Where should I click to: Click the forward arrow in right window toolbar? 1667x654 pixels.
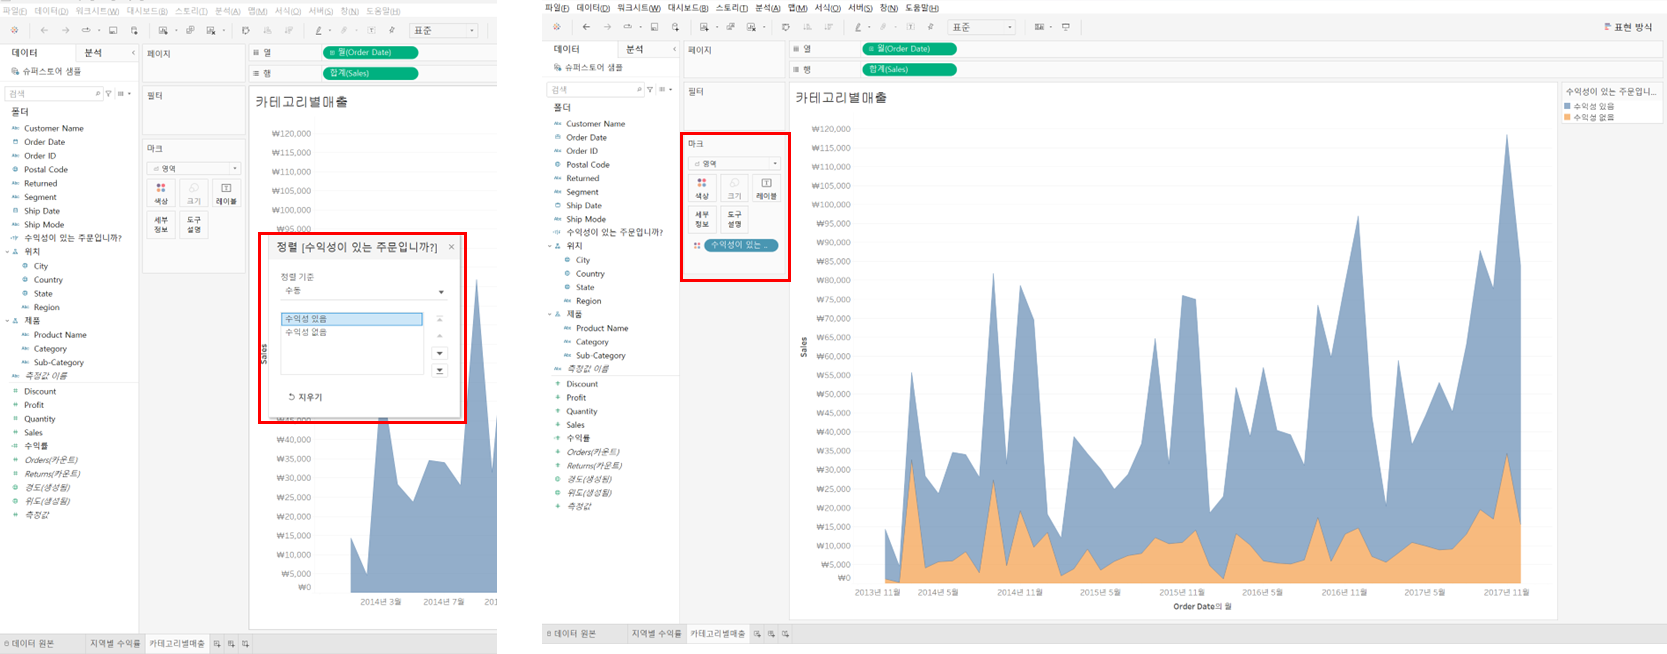pos(606,27)
